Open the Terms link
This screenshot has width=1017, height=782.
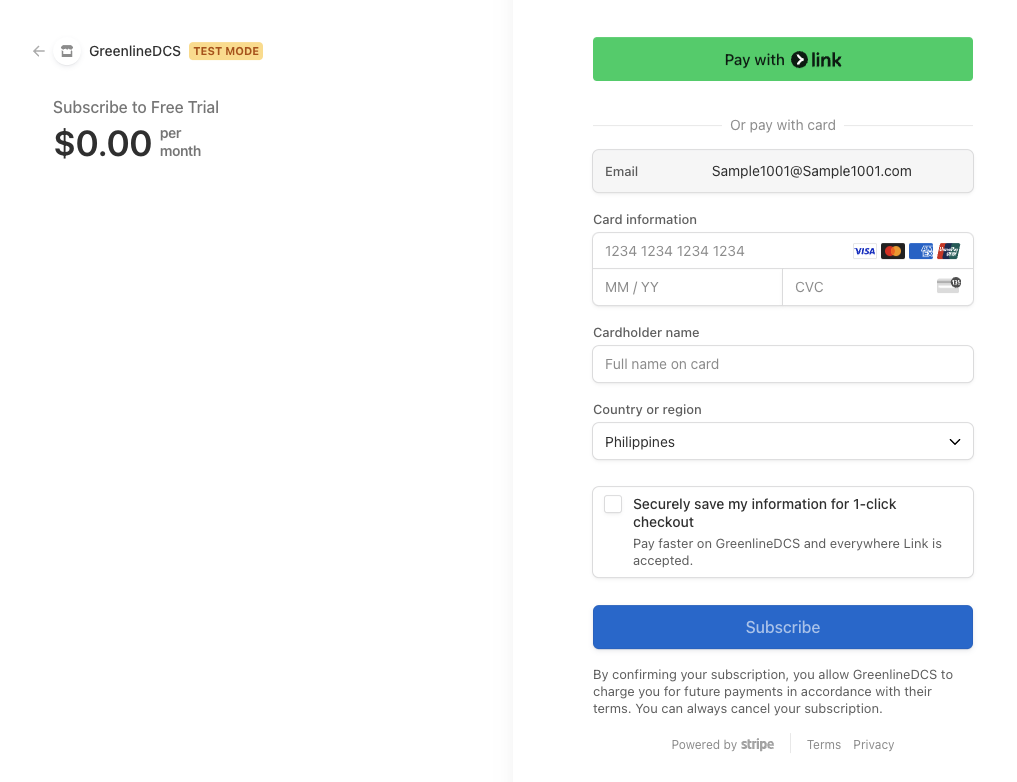tap(823, 744)
